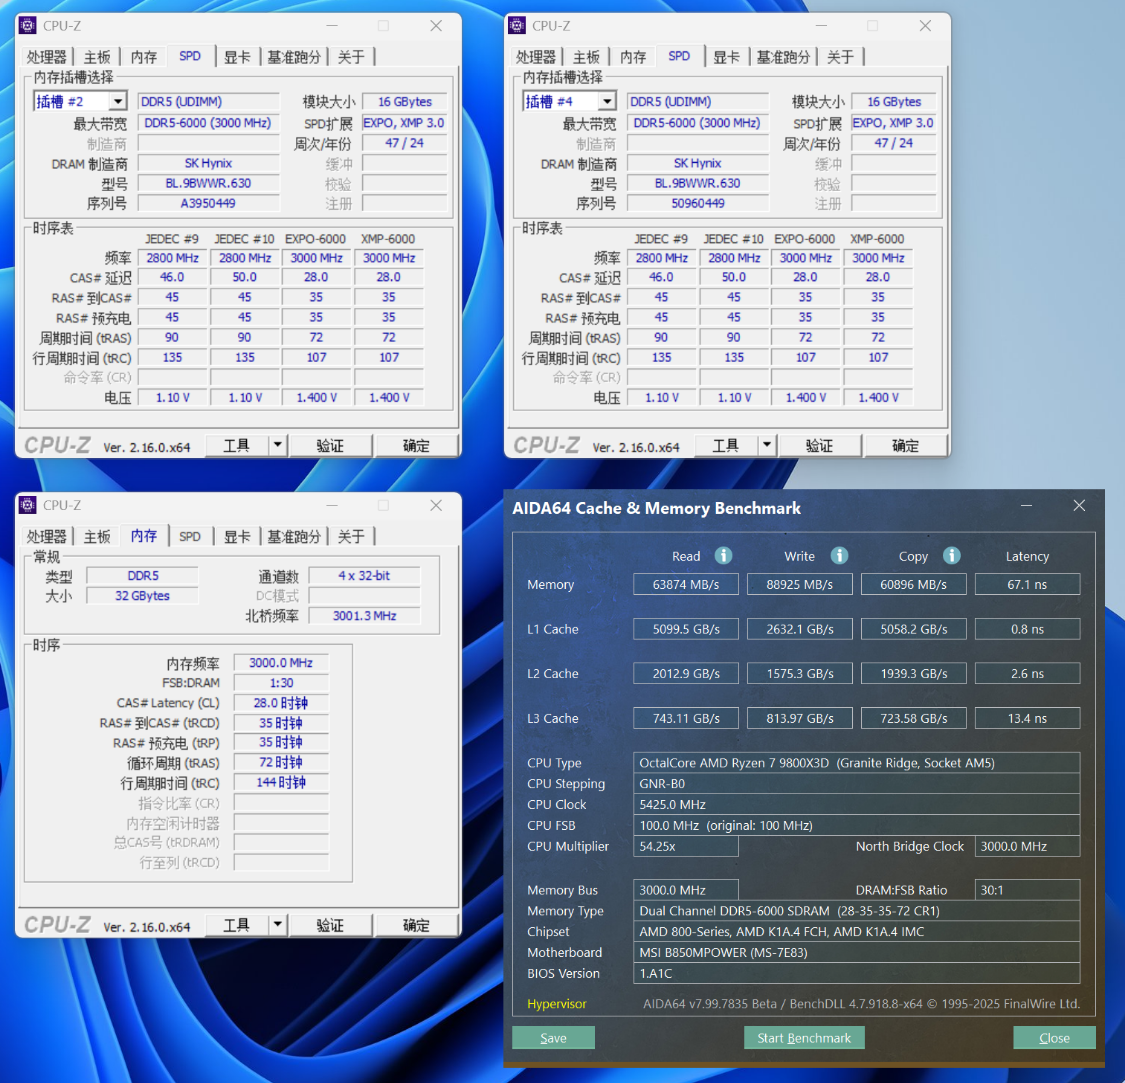This screenshot has height=1083, width=1125.
Task: Click 确定 button in slot #4 window
Action: click(x=905, y=445)
